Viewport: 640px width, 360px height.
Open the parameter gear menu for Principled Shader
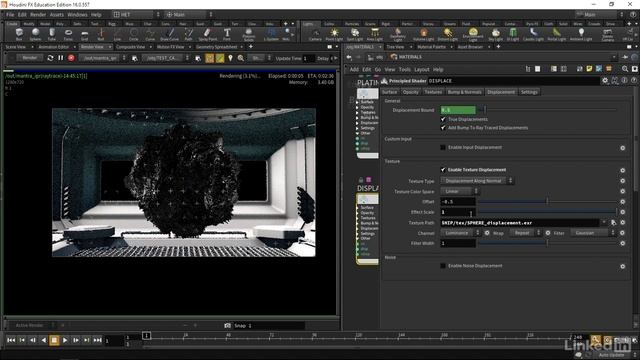pos(605,81)
